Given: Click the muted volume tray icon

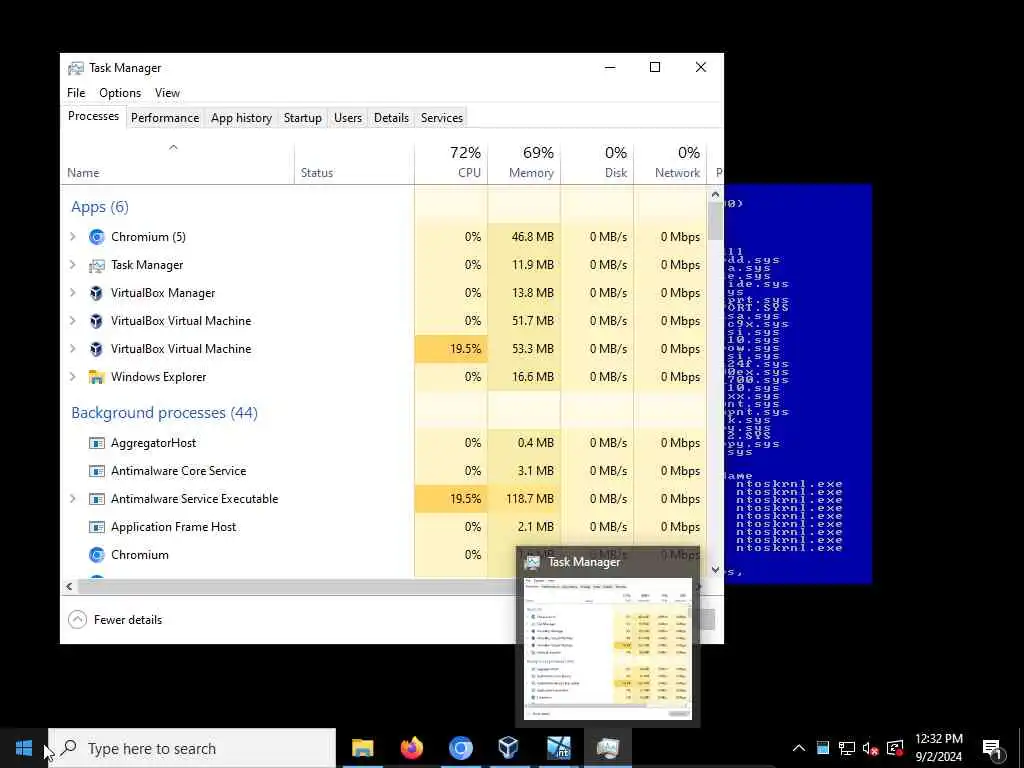Looking at the screenshot, I should [870, 748].
